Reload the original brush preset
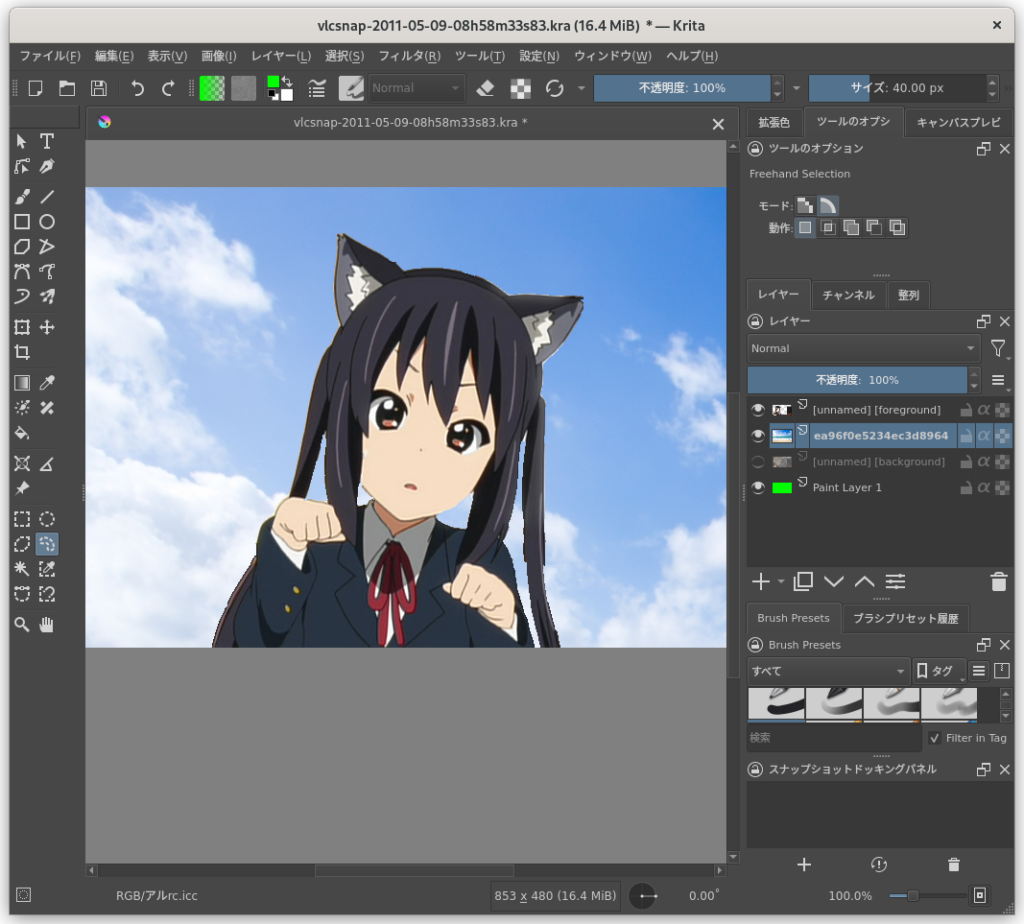1024x924 pixels. pyautogui.click(x=554, y=88)
